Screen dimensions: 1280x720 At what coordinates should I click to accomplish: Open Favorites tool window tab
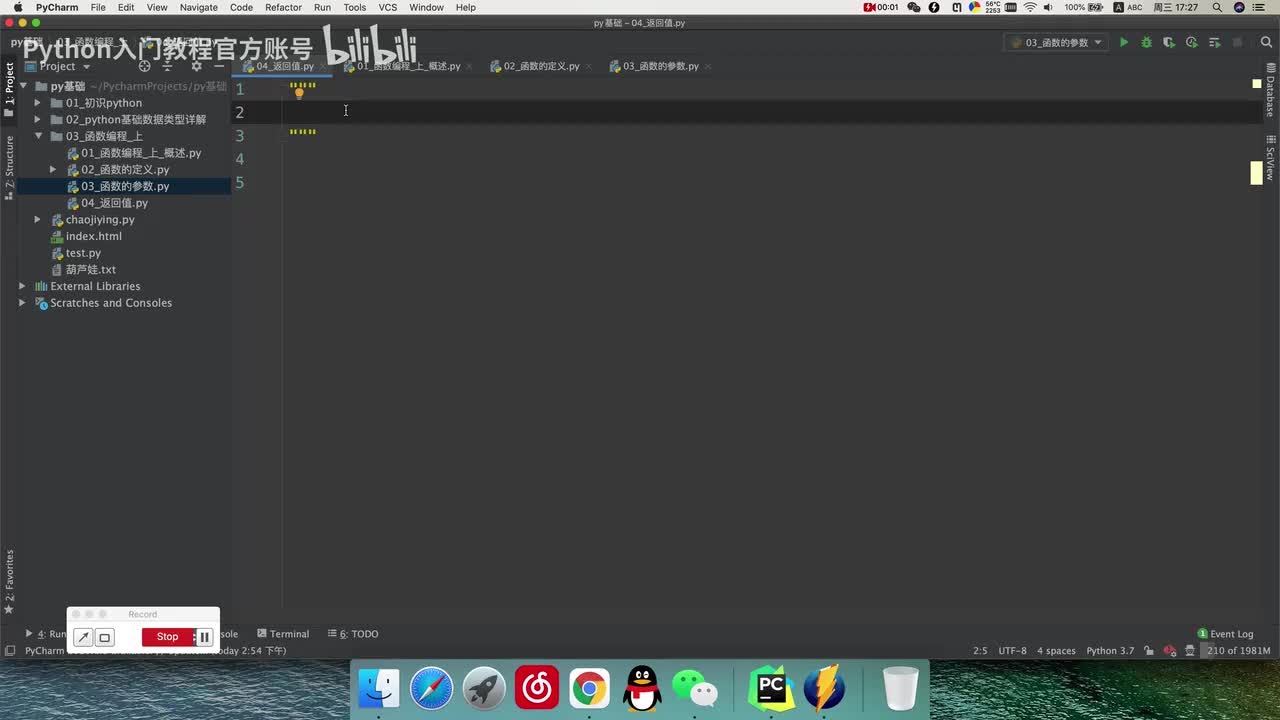point(9,582)
